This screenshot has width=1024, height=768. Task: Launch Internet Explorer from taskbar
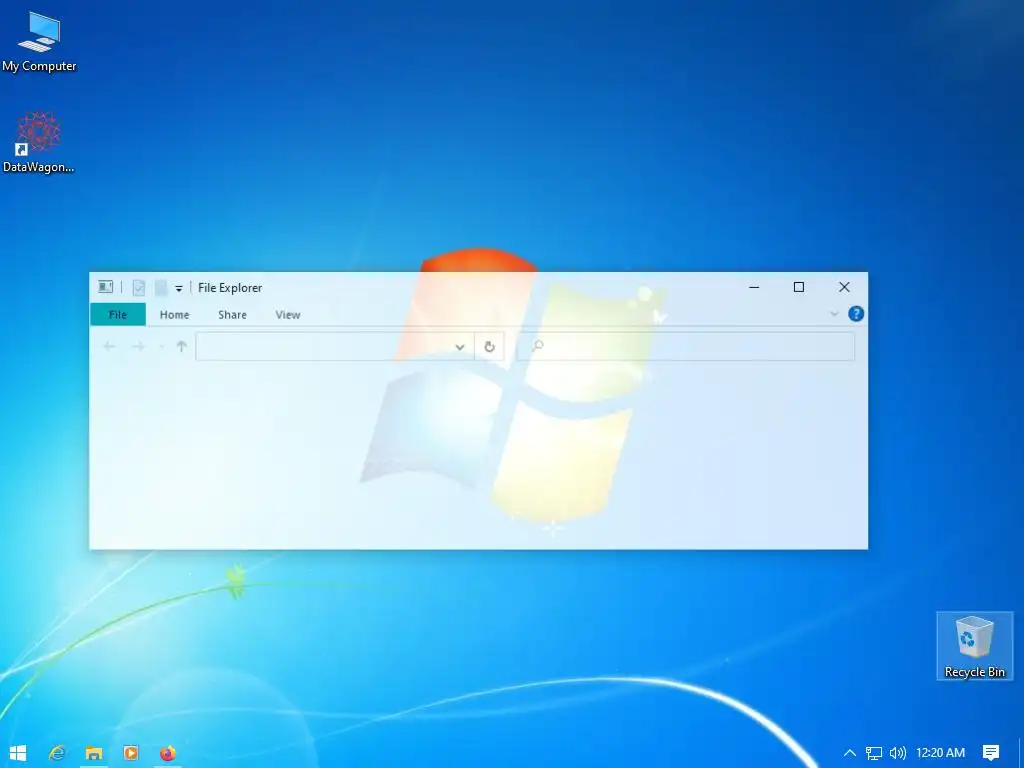[x=57, y=753]
